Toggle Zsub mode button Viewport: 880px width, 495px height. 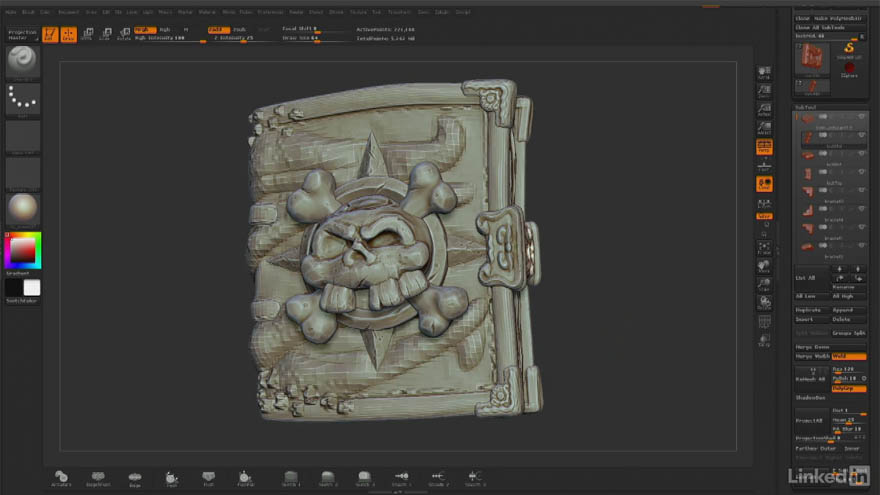coord(240,30)
